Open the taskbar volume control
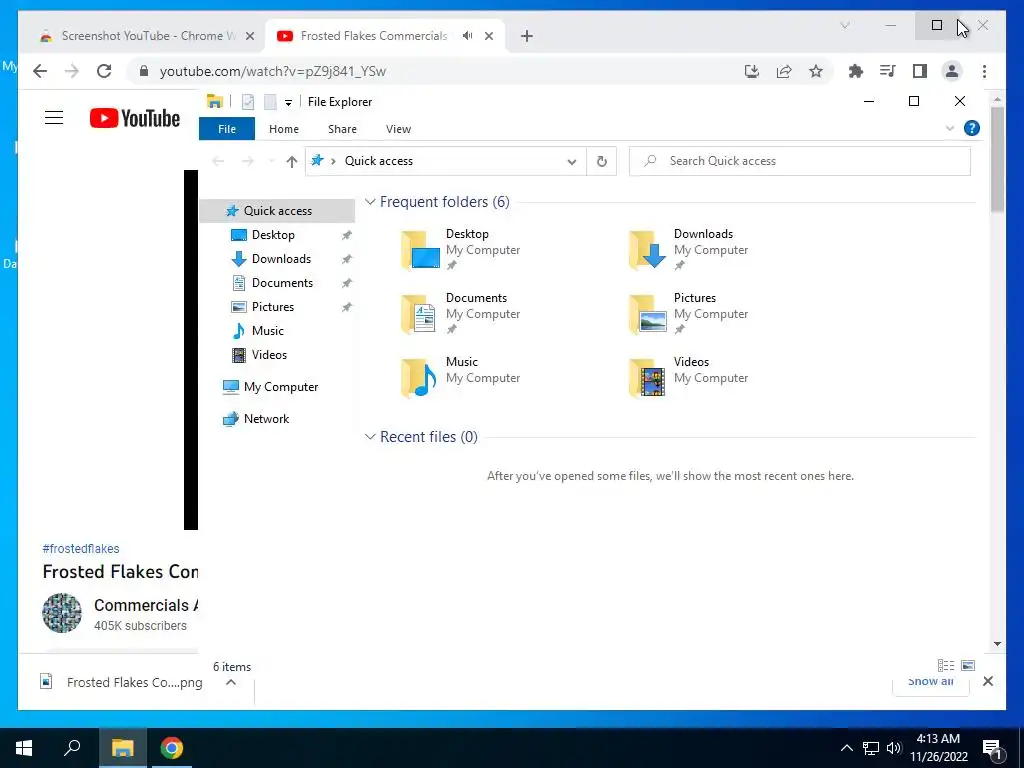Viewport: 1024px width, 768px height. (894, 748)
